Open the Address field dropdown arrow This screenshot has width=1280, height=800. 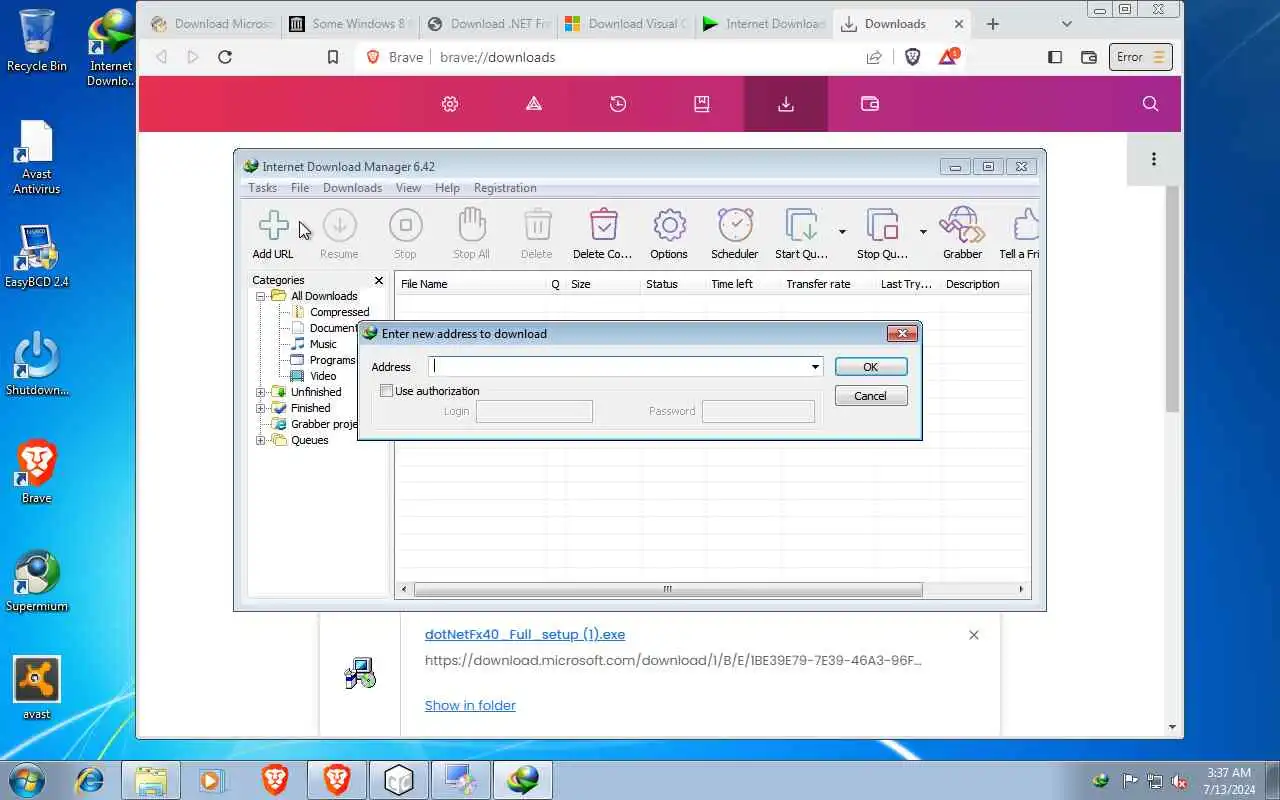(x=815, y=367)
